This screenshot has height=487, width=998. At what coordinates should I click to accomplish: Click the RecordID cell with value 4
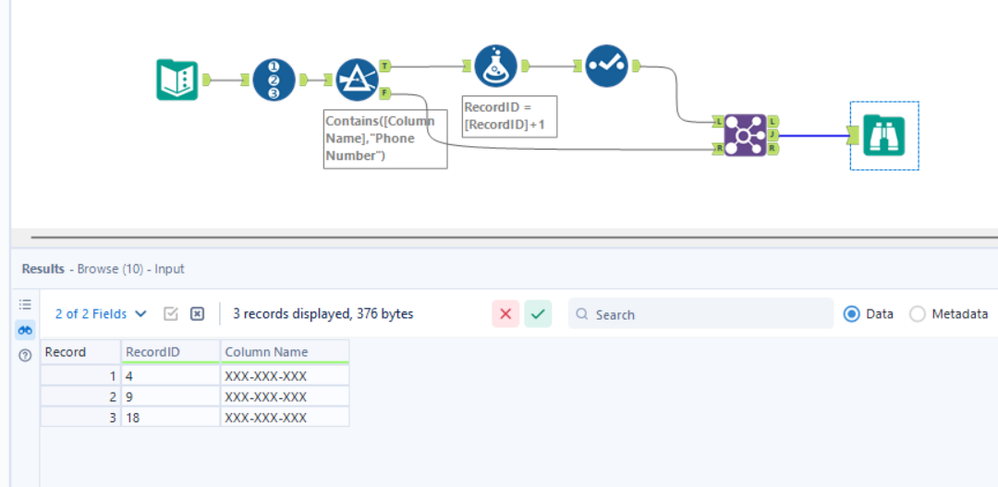pyautogui.click(x=171, y=376)
